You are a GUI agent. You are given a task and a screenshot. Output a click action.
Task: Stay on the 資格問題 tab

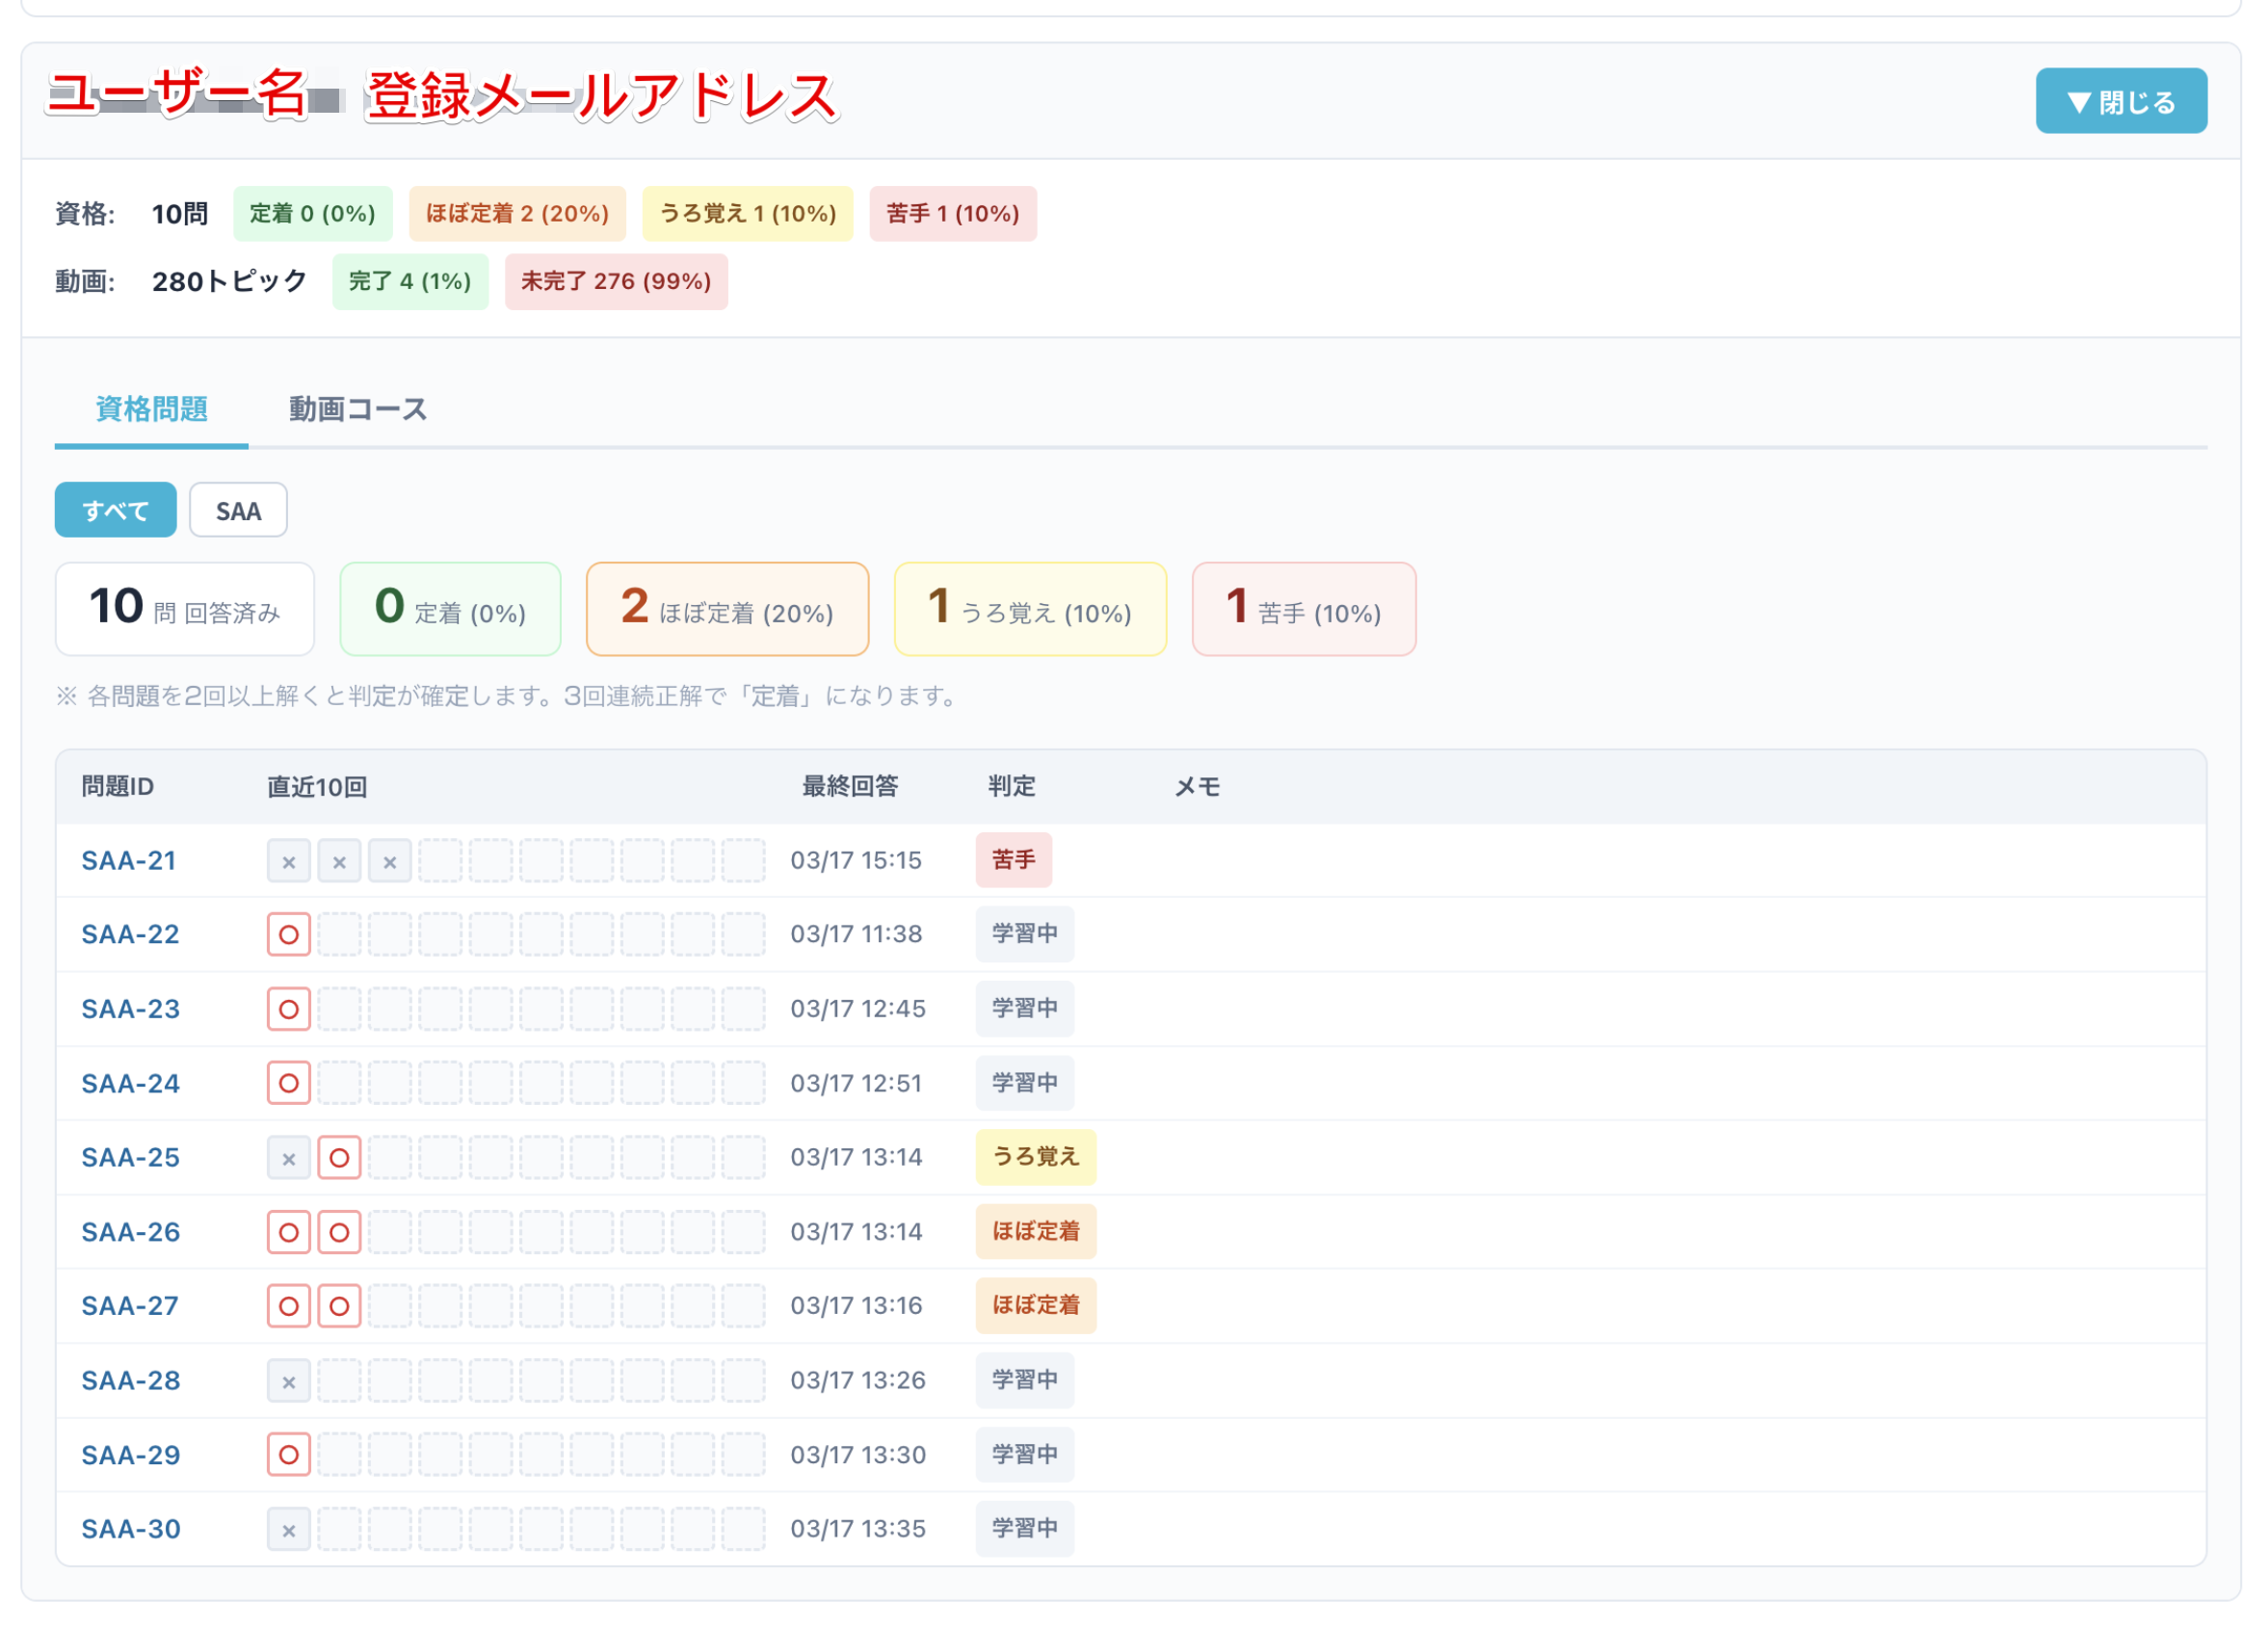150,408
